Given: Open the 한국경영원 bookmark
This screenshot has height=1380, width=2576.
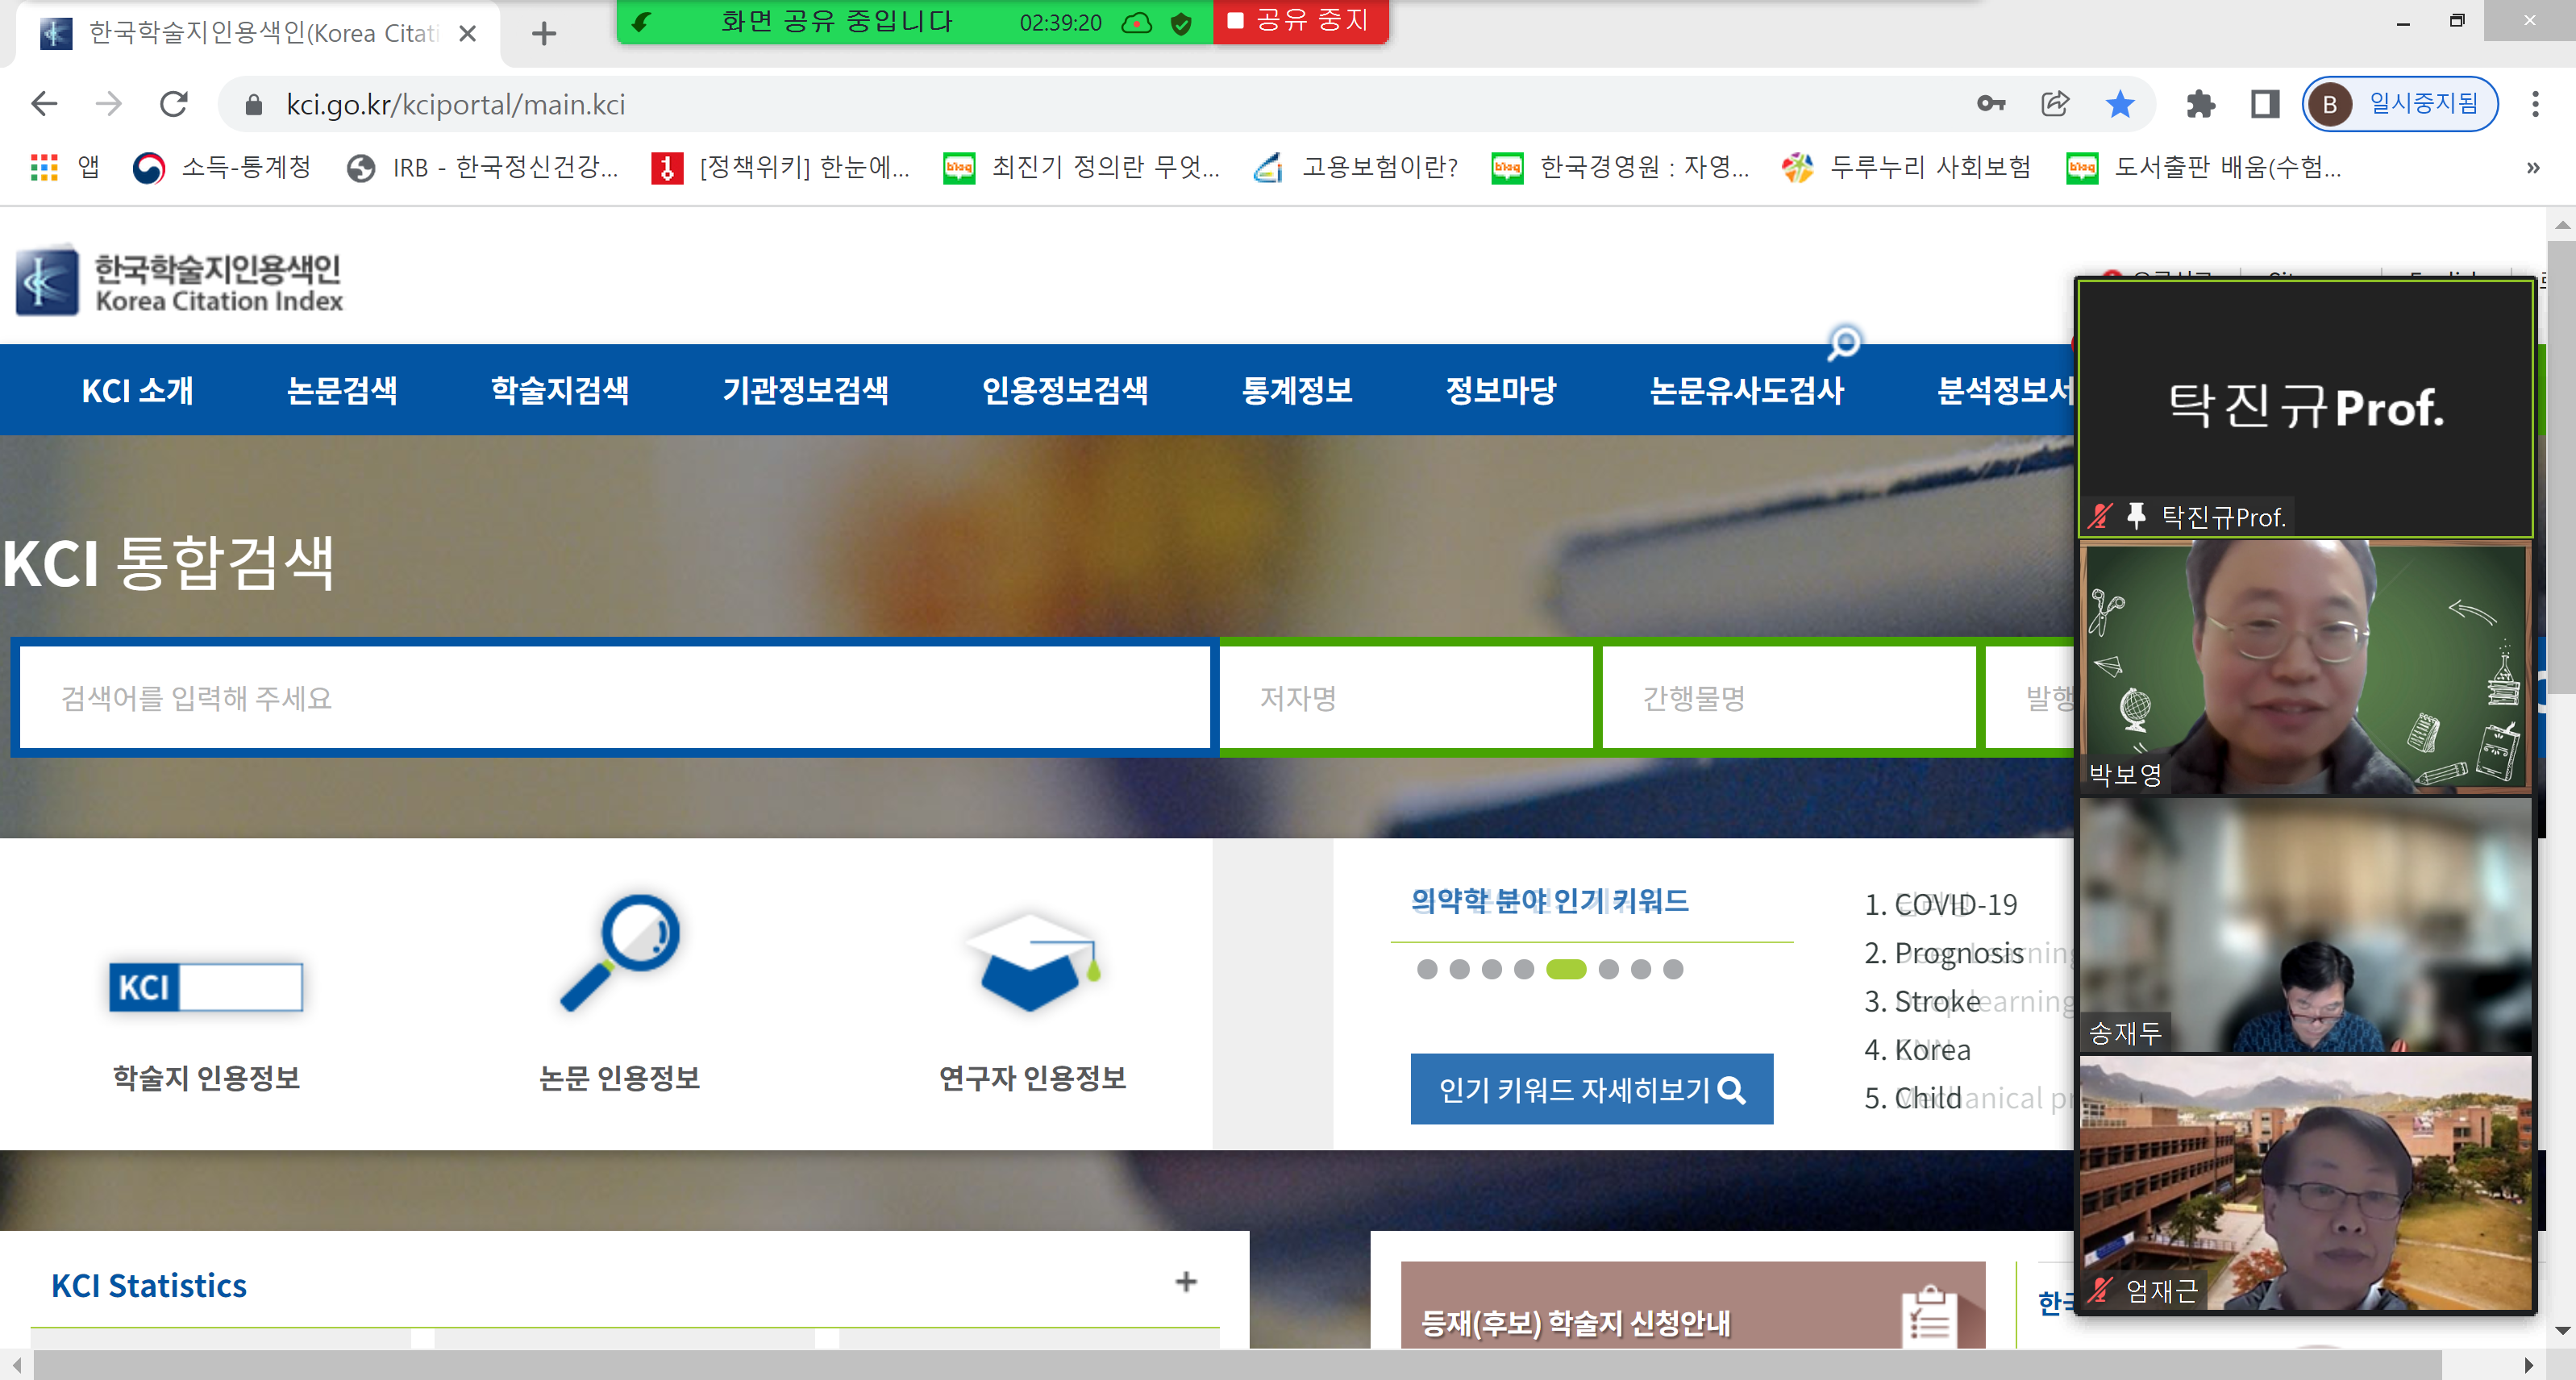Looking at the screenshot, I should (x=1621, y=167).
